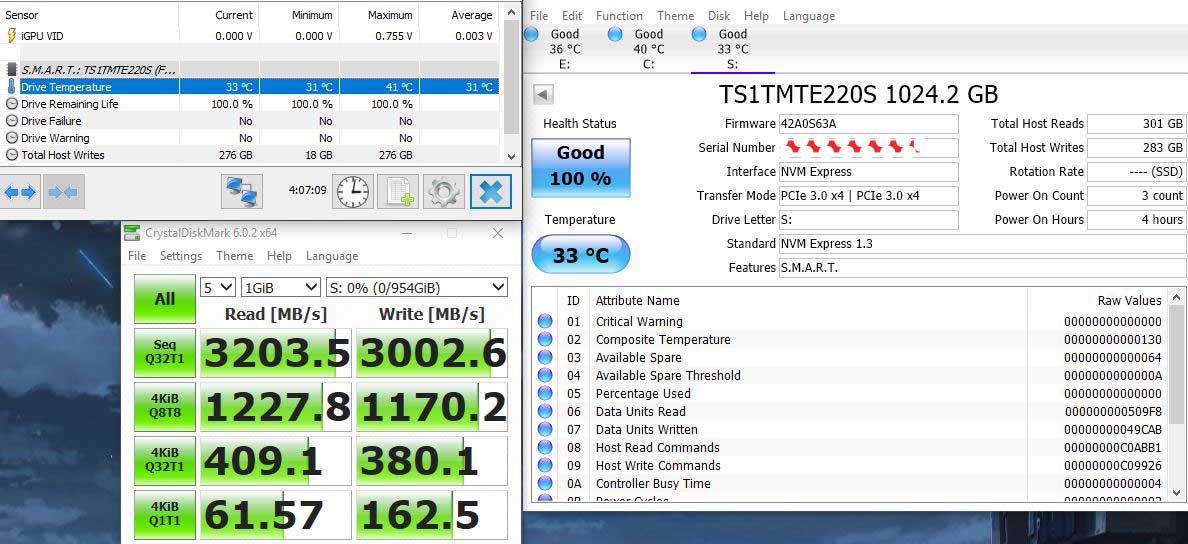Select drive E: status orb, 36 °C
Viewport: 1188px width, 544px height.
pos(532,34)
